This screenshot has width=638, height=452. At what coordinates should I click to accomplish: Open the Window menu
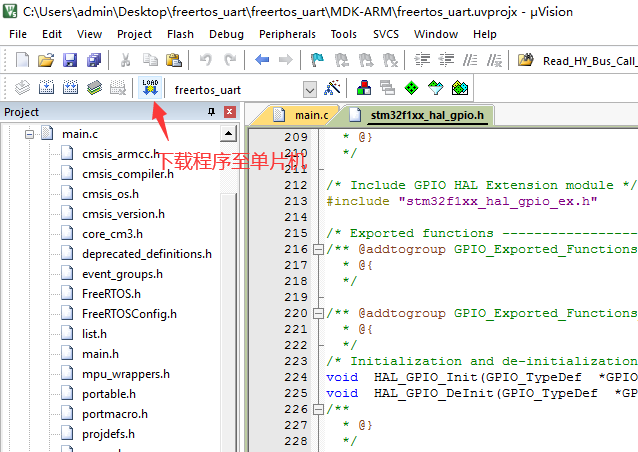point(436,34)
